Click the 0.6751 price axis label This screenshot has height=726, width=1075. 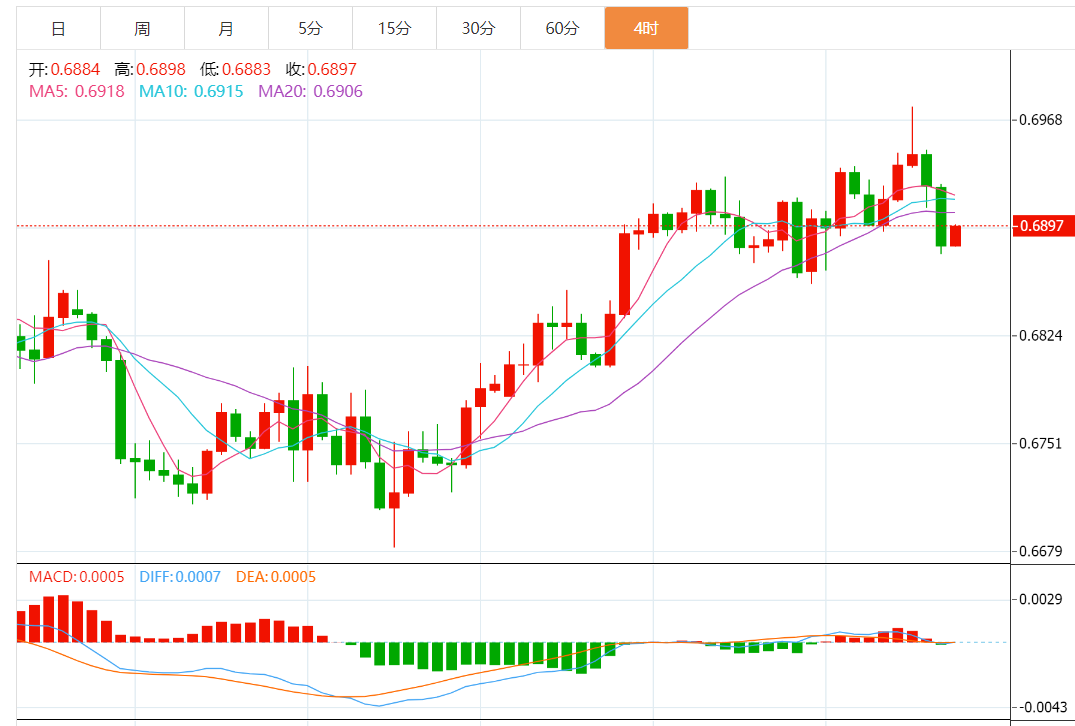point(1041,444)
